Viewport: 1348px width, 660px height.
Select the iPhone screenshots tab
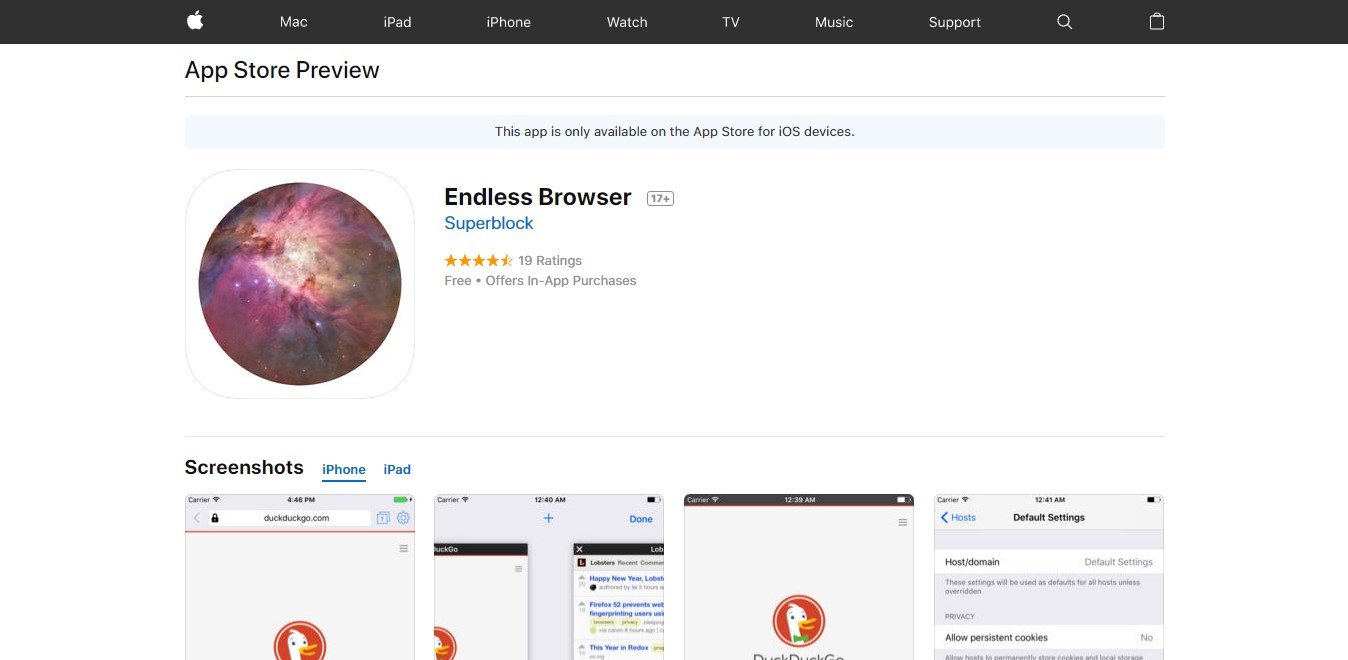pyautogui.click(x=344, y=470)
